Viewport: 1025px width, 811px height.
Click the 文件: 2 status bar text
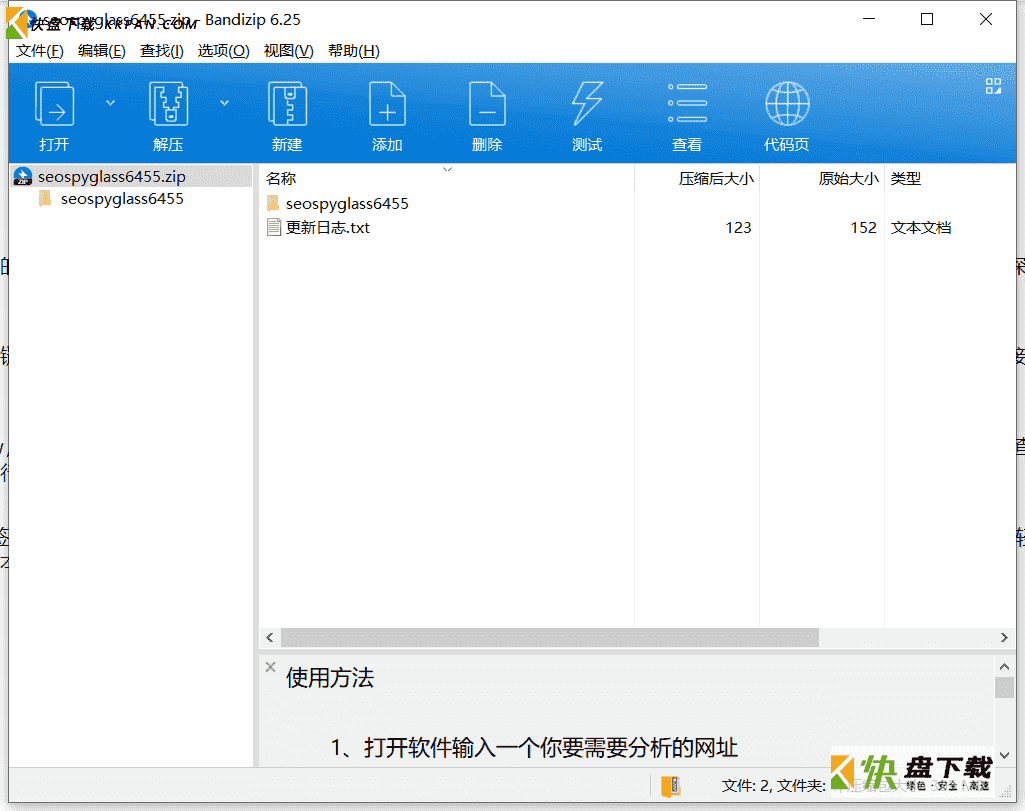[x=747, y=786]
